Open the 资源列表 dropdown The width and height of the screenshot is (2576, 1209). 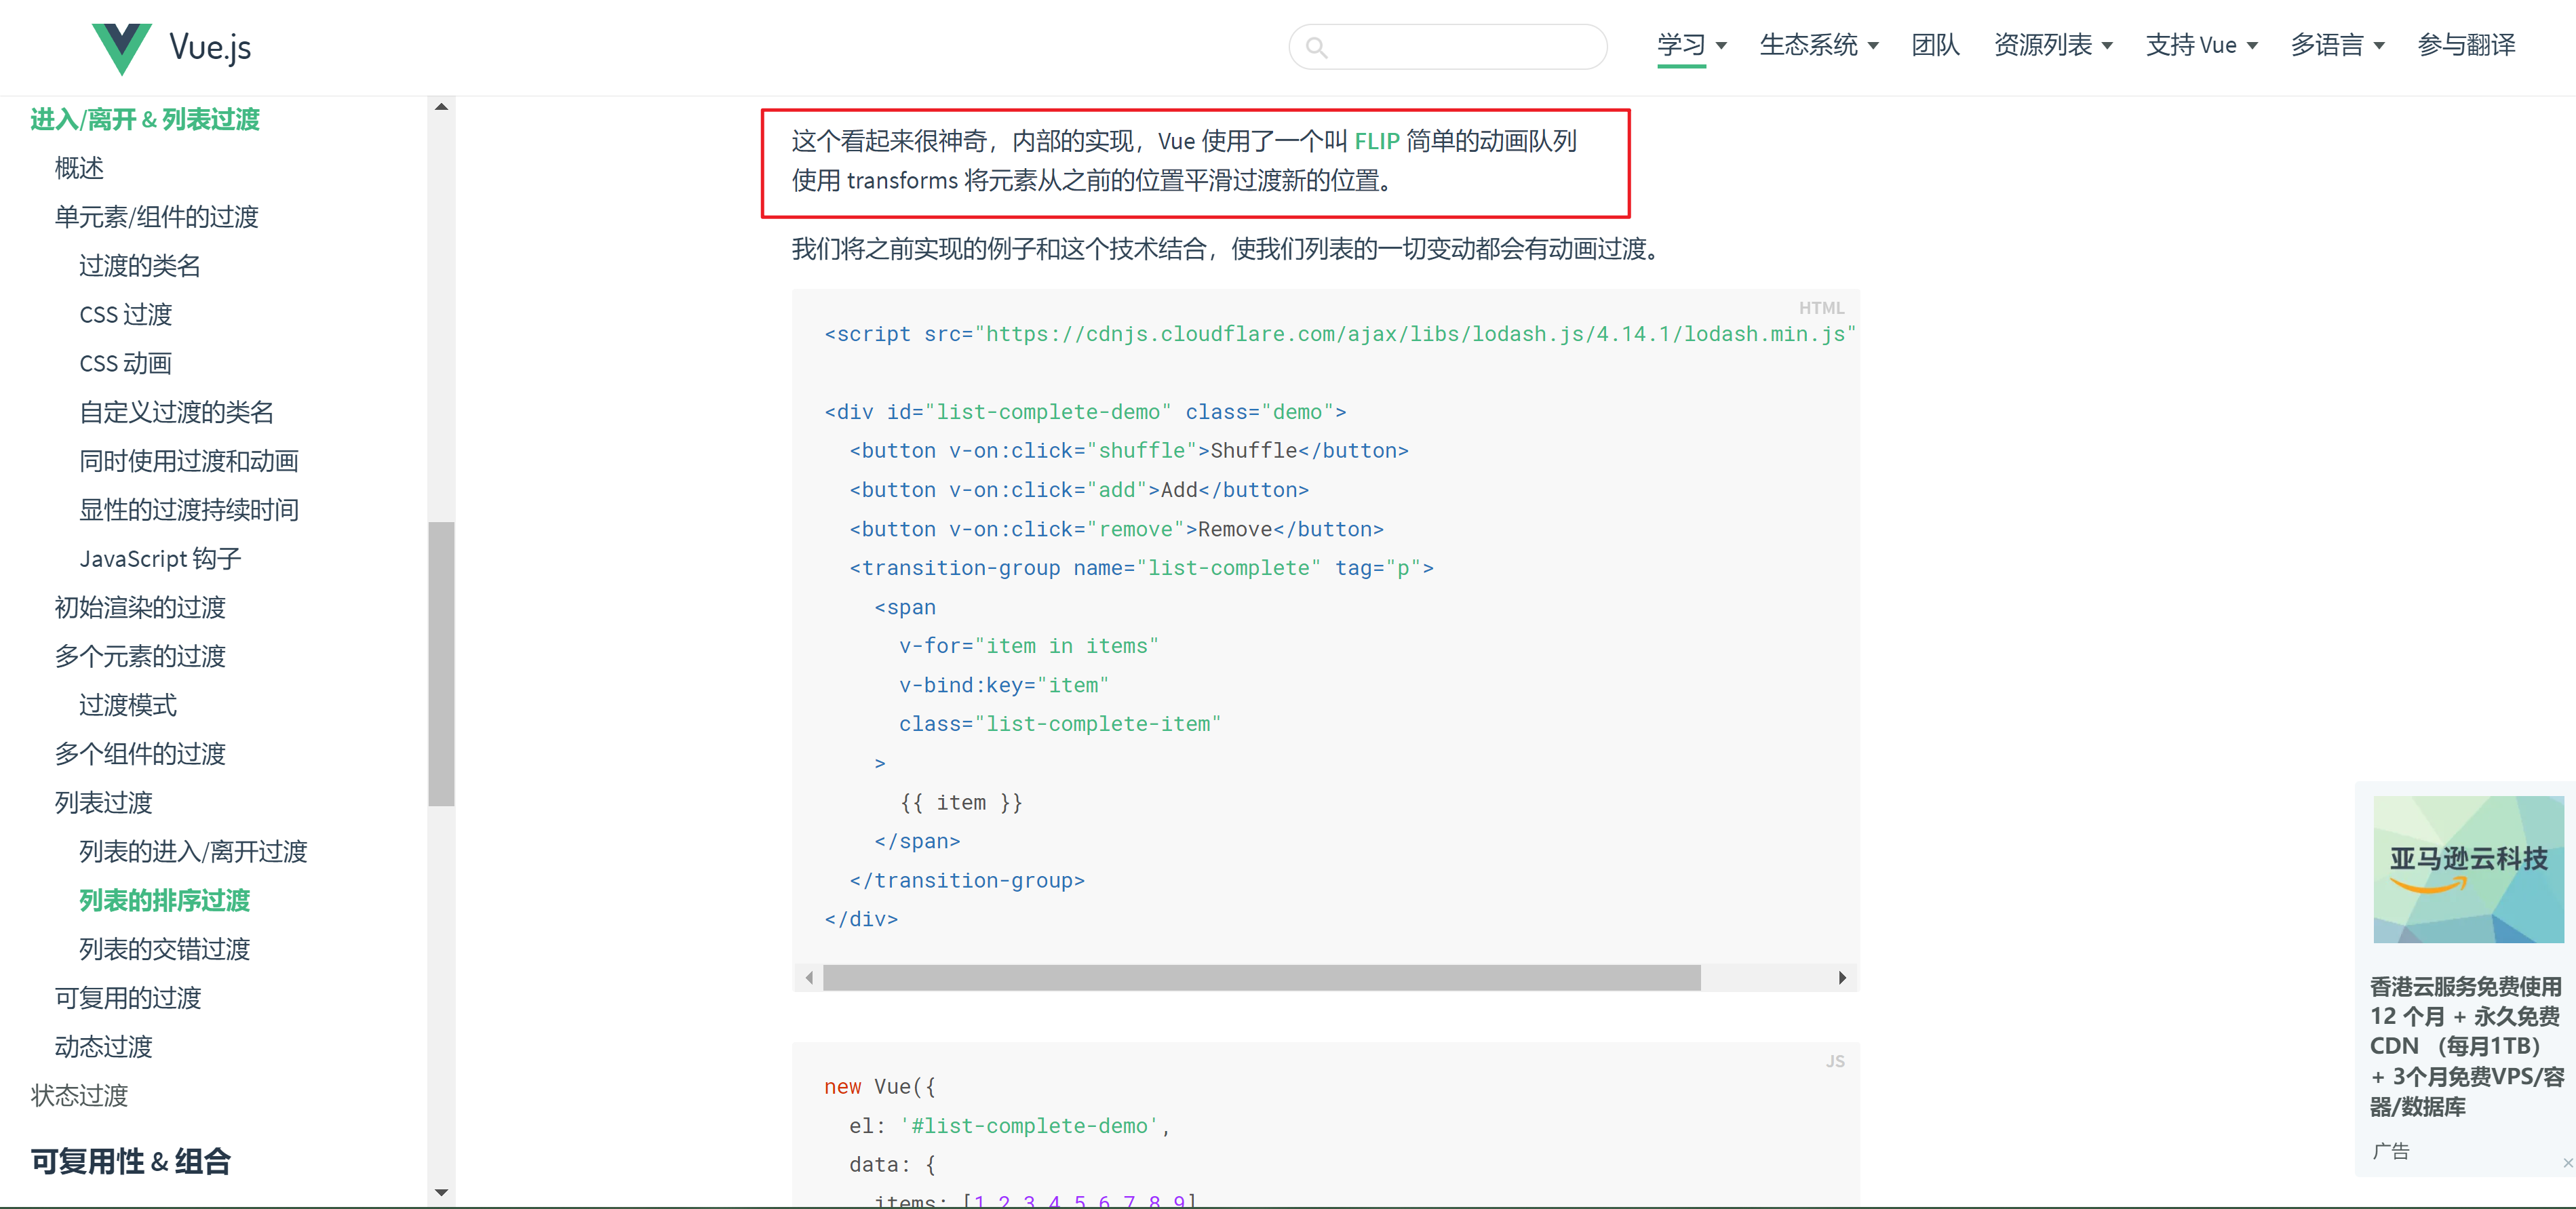coord(2052,45)
